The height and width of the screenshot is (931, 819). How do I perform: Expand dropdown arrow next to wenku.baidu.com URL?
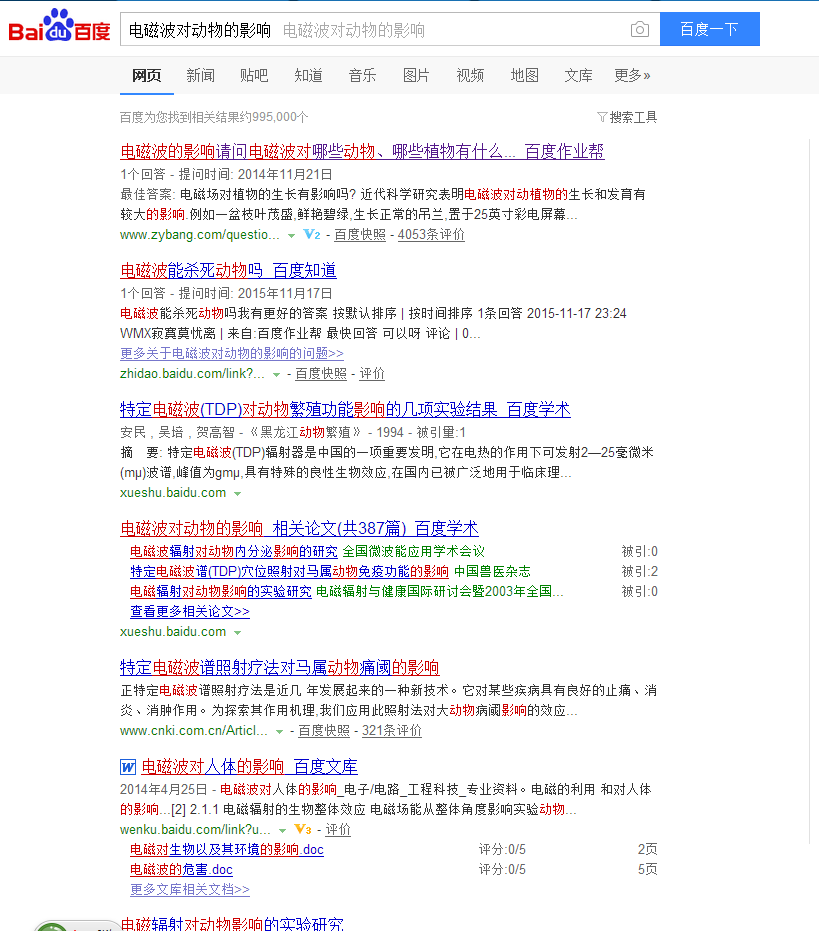point(283,830)
